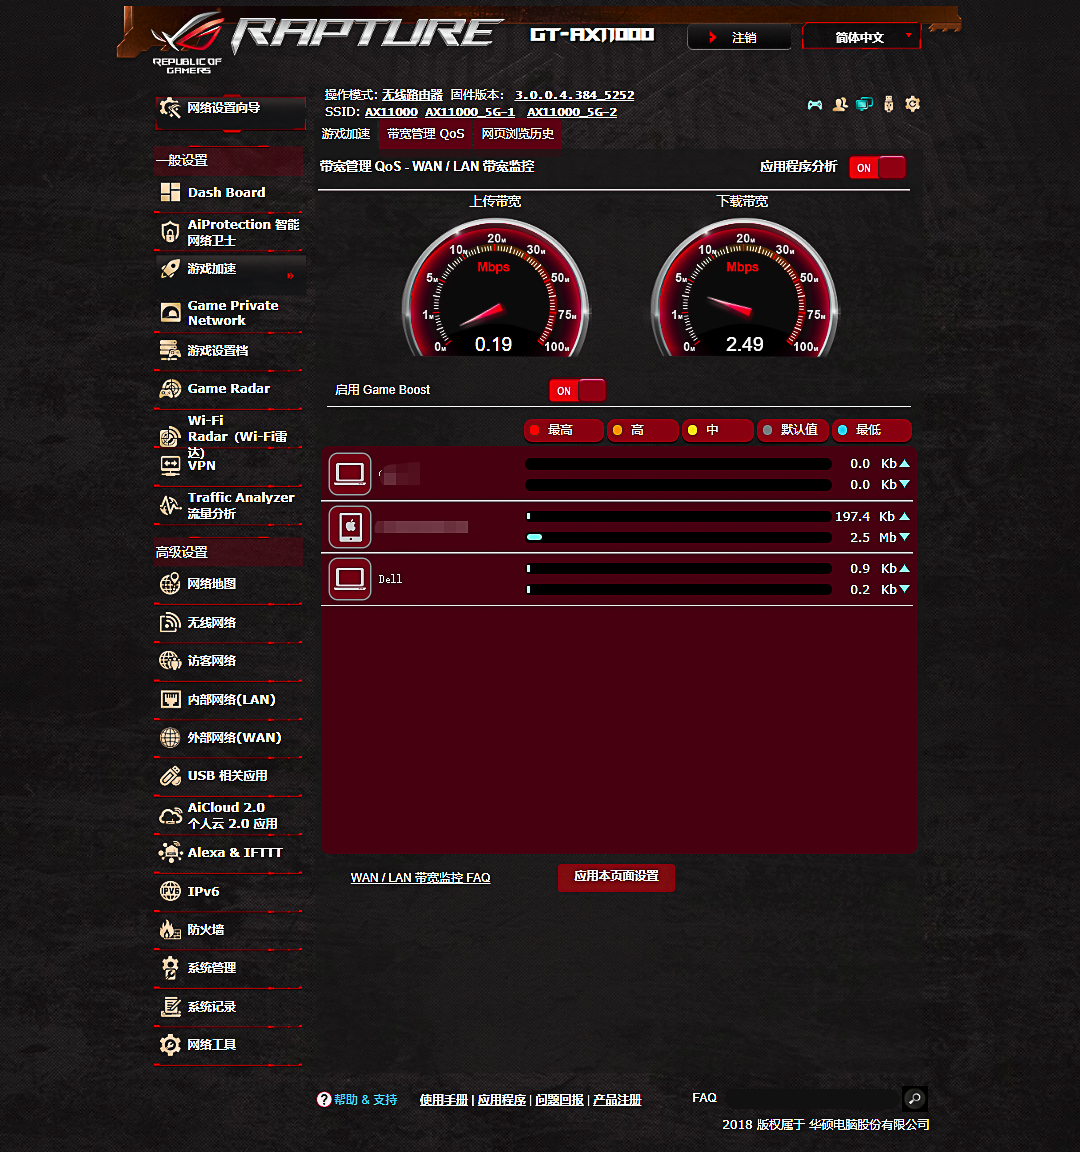The image size is (1080, 1152).
Task: Open 网络地图 globe icon
Action: 170,584
